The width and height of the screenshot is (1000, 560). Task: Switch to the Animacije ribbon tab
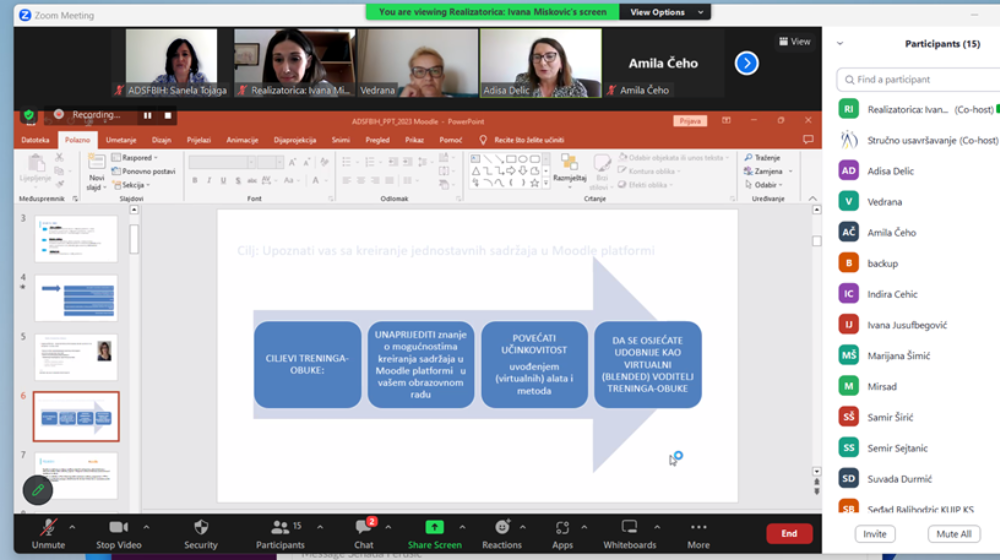pos(242,140)
